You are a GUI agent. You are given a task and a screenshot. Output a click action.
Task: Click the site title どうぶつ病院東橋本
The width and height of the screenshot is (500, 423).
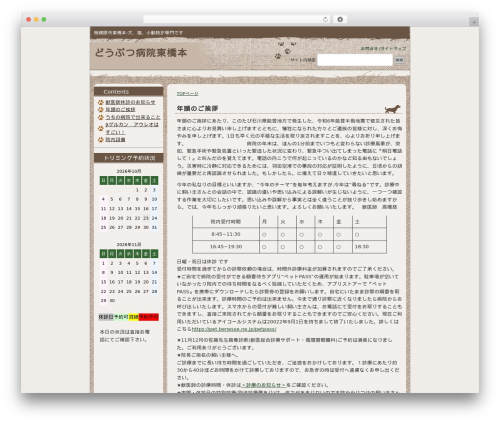click(x=141, y=53)
